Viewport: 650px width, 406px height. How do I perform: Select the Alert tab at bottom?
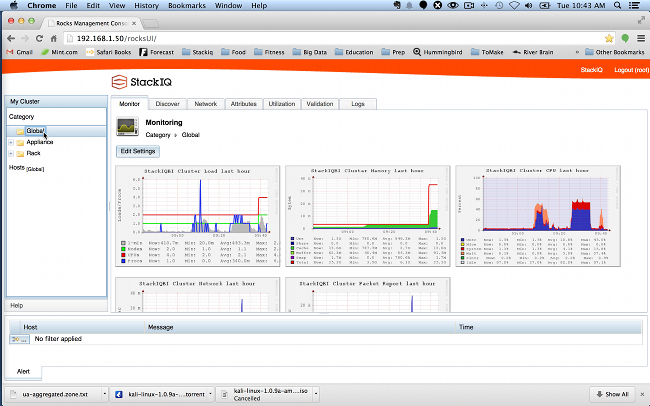point(23,372)
